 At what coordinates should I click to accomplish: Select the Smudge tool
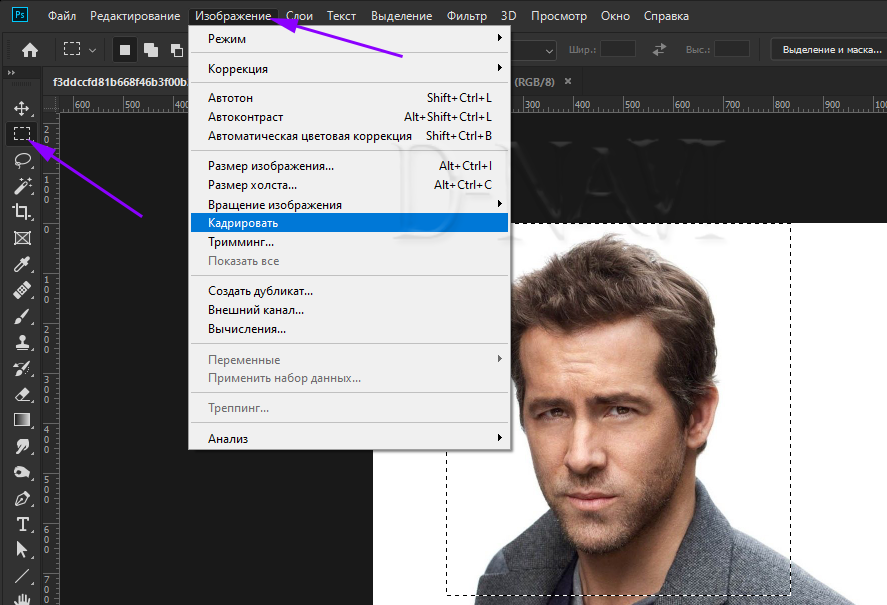(22, 446)
